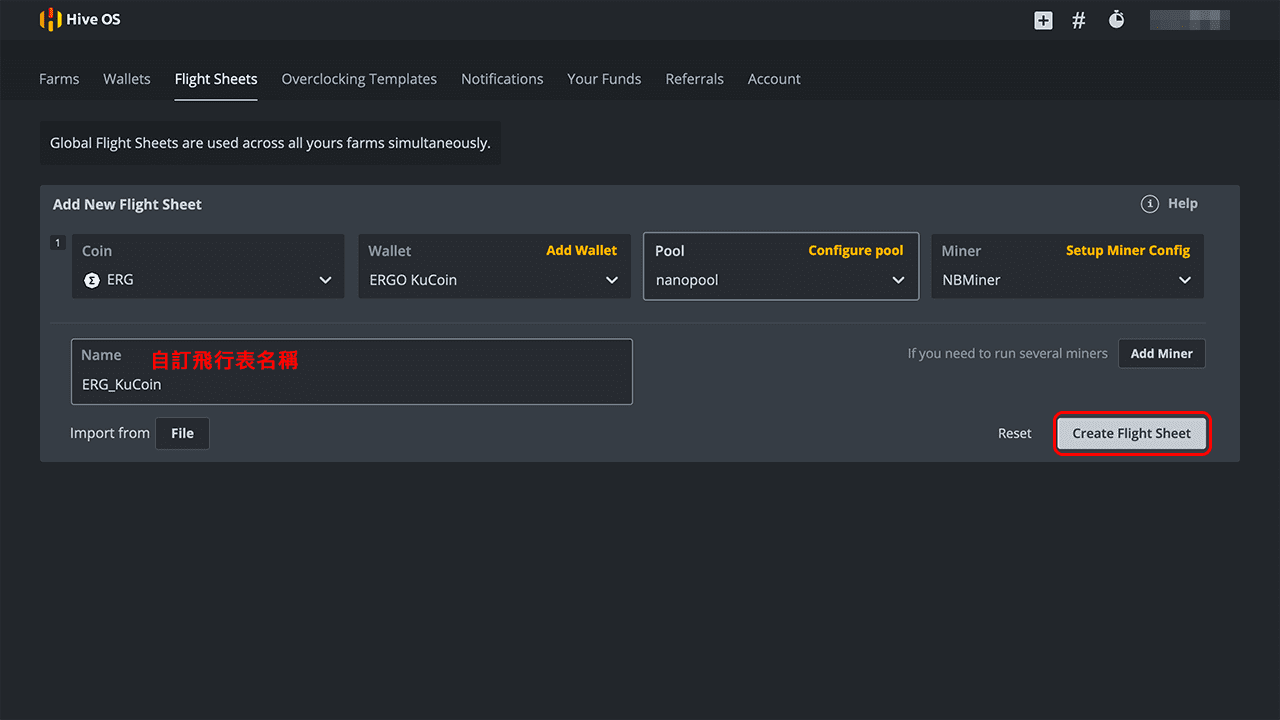The height and width of the screenshot is (720, 1280).
Task: Expand the Pool nanopool dropdown
Action: pos(897,281)
